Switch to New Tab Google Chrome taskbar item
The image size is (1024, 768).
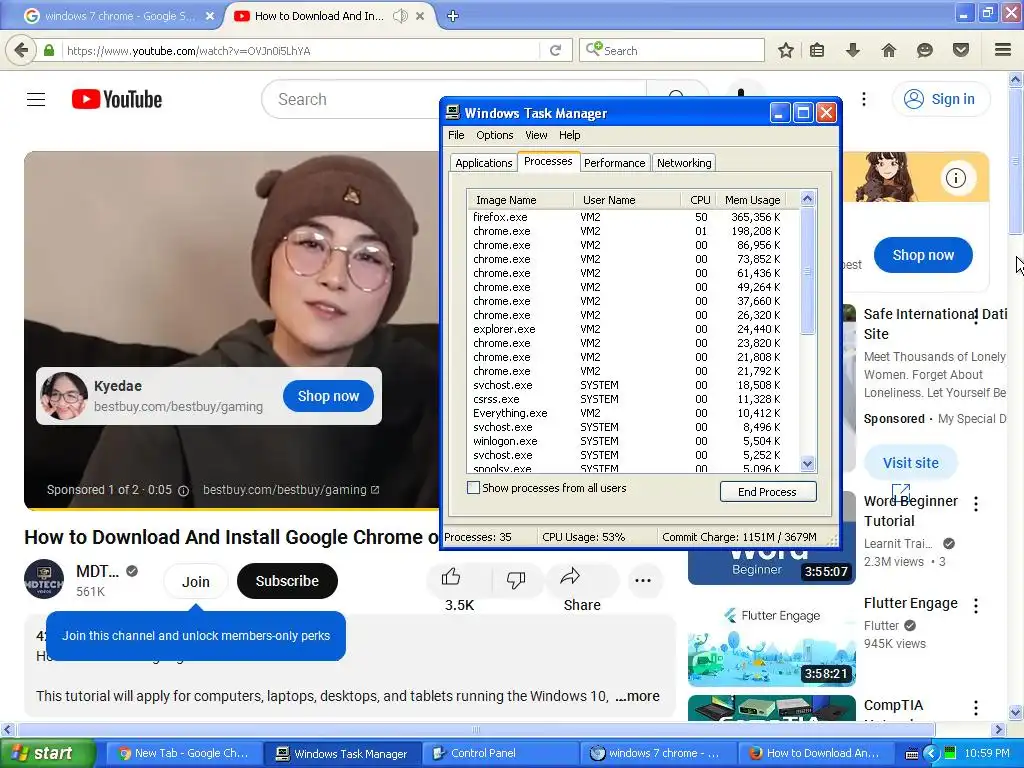point(185,753)
